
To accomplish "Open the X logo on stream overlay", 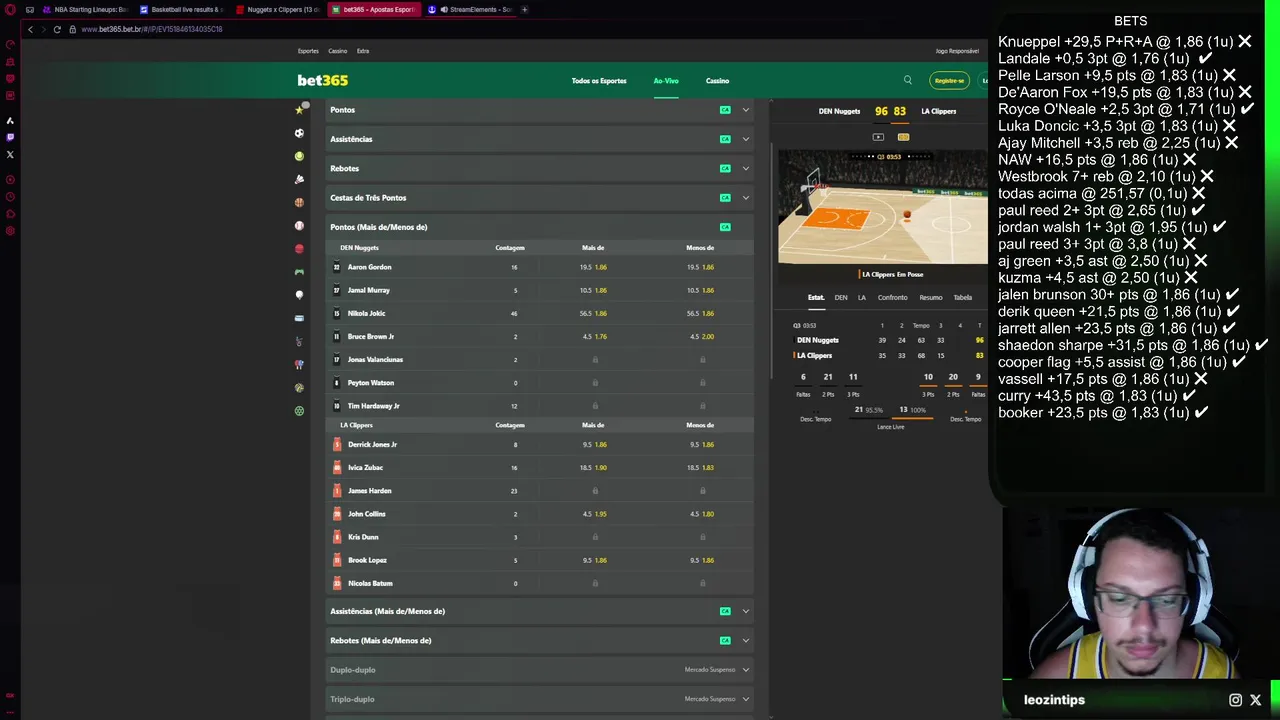I will 1256,700.
